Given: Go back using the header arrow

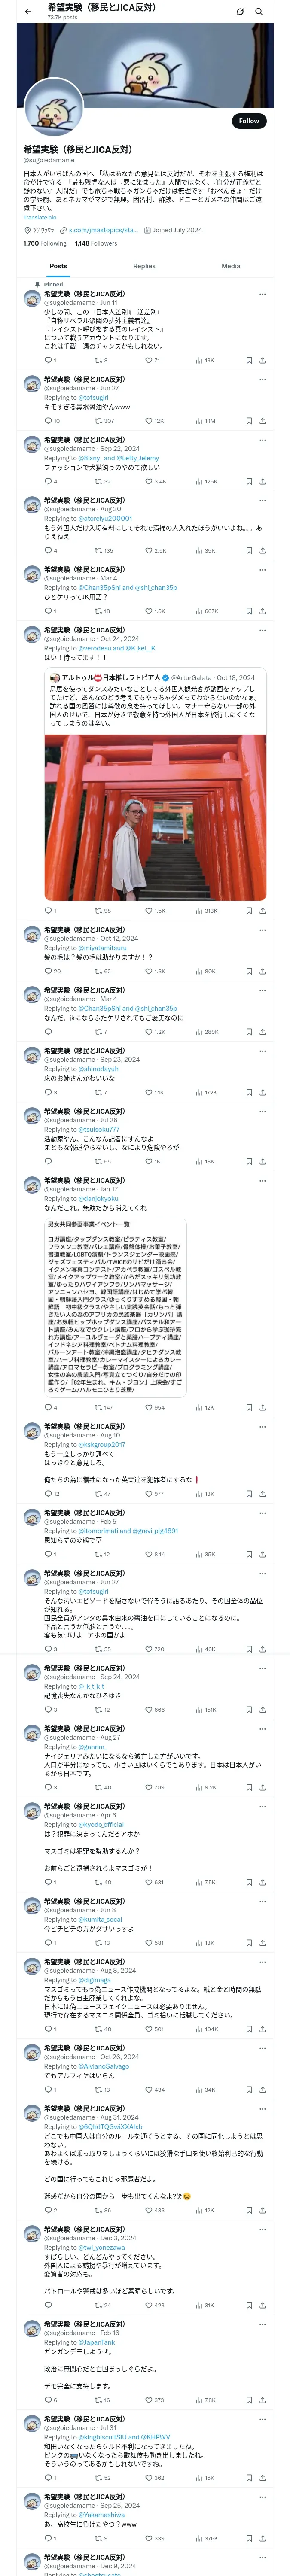Looking at the screenshot, I should [x=28, y=12].
